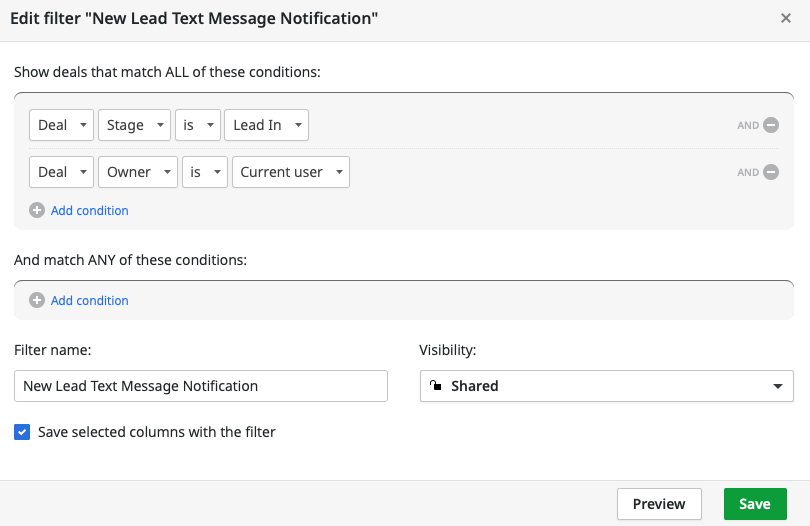
Task: Close the Edit filter dialog
Action: [786, 18]
